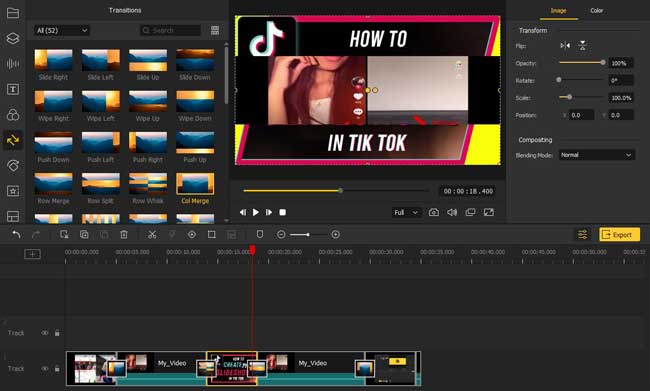Open the All (52) category dropdown
Image resolution: width=650 pixels, height=391 pixels.
pyautogui.click(x=62, y=30)
